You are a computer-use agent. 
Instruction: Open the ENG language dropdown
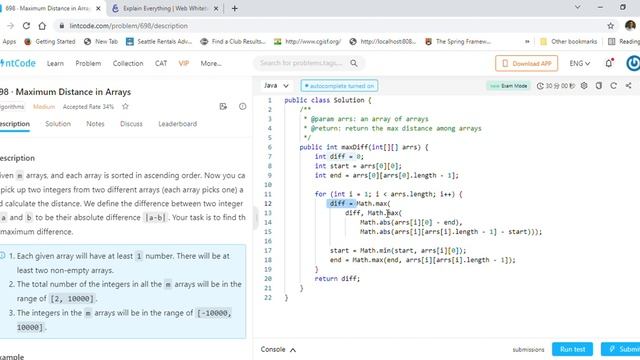pos(580,63)
